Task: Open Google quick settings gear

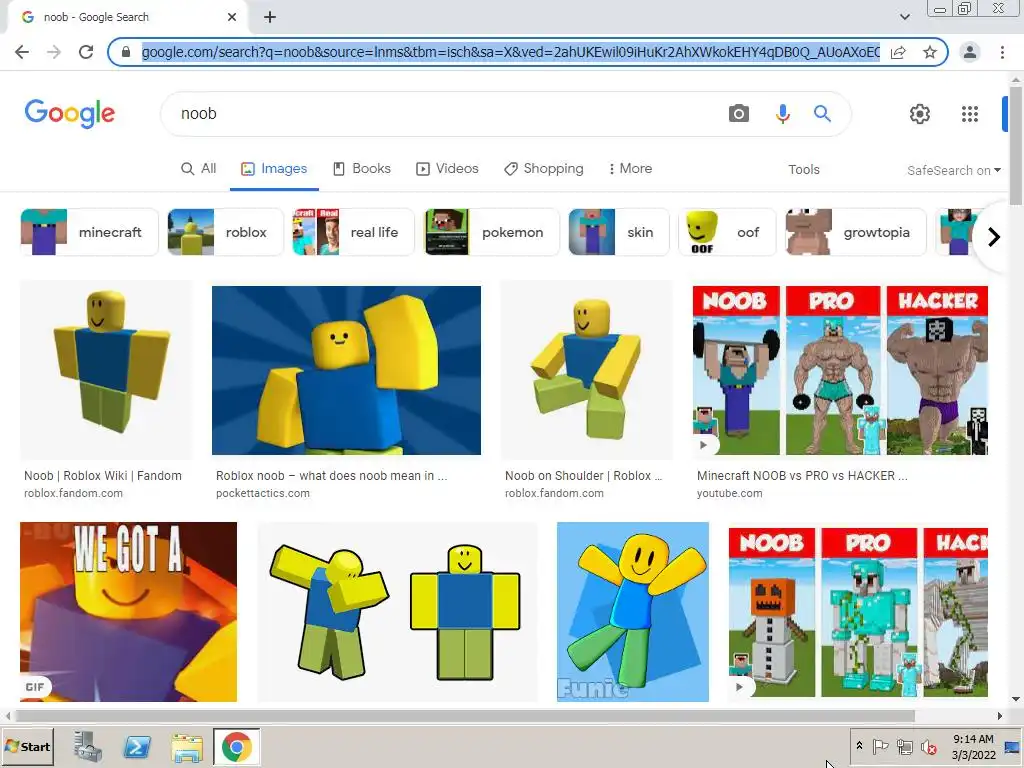Action: 920,114
